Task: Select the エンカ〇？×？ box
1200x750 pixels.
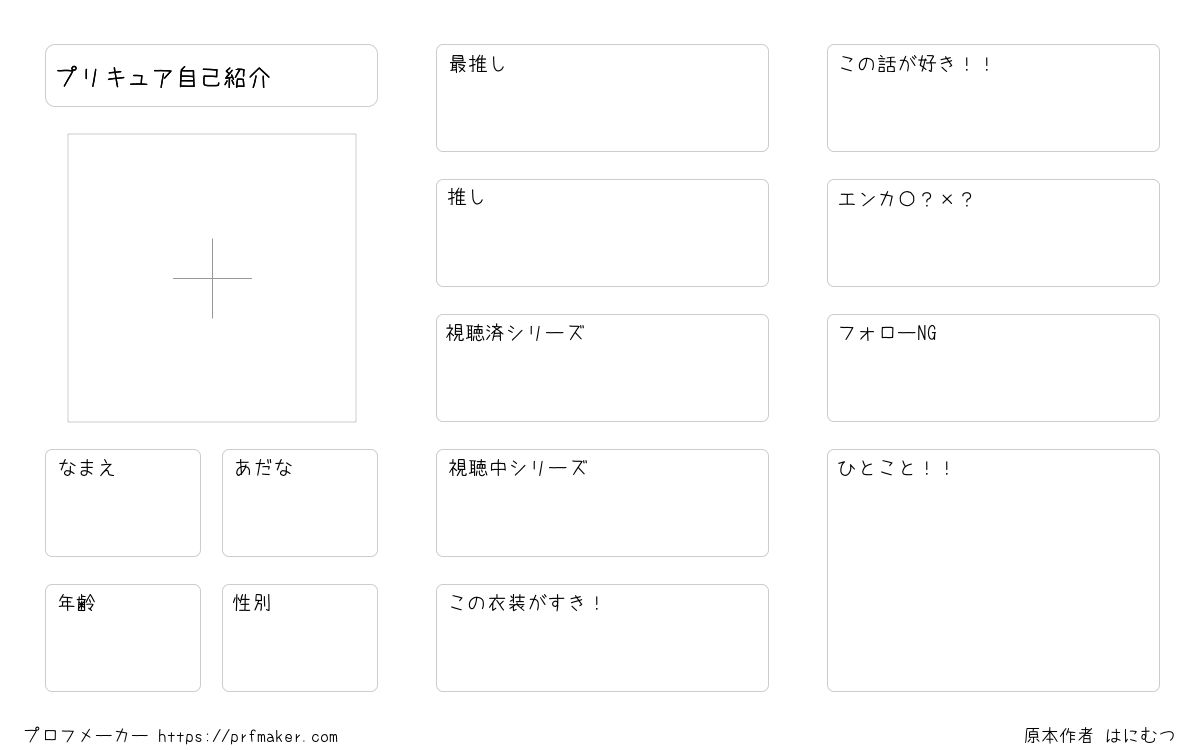Action: (993, 233)
